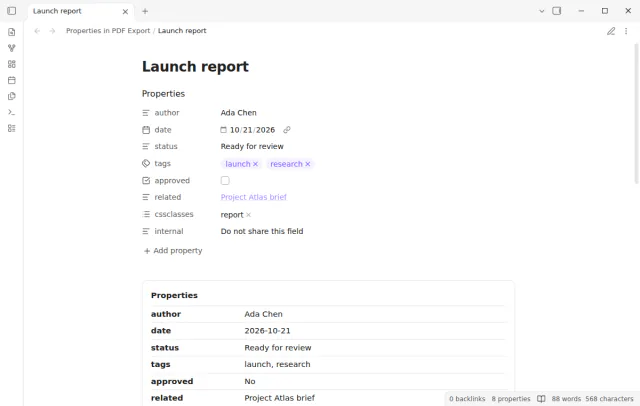This screenshot has width=640, height=406.
Task: Open the date link icon
Action: [287, 130]
